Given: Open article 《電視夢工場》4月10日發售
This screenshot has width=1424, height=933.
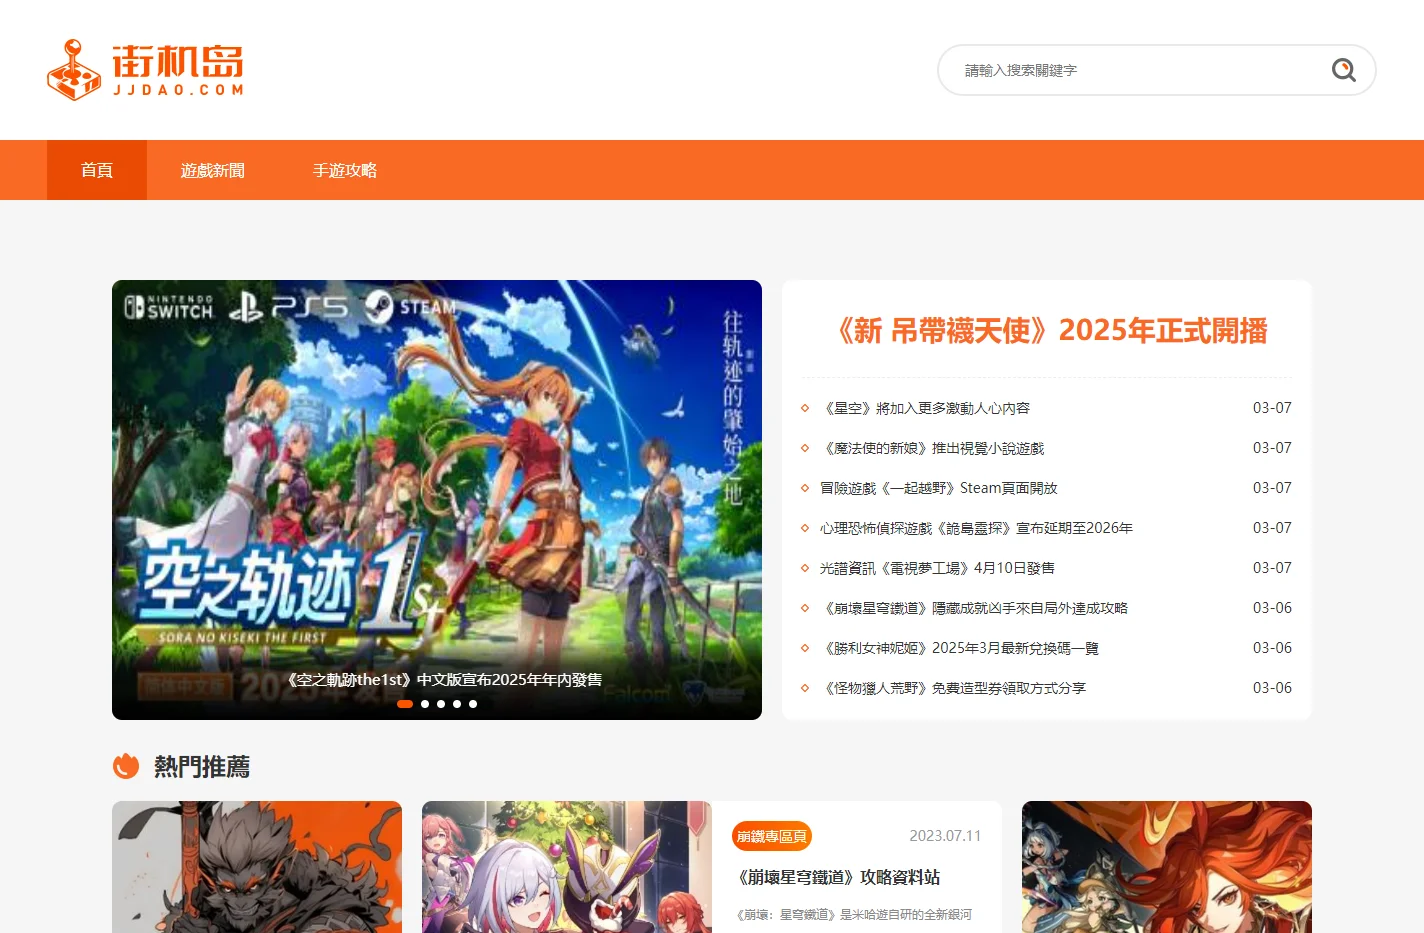Looking at the screenshot, I should coord(937,568).
